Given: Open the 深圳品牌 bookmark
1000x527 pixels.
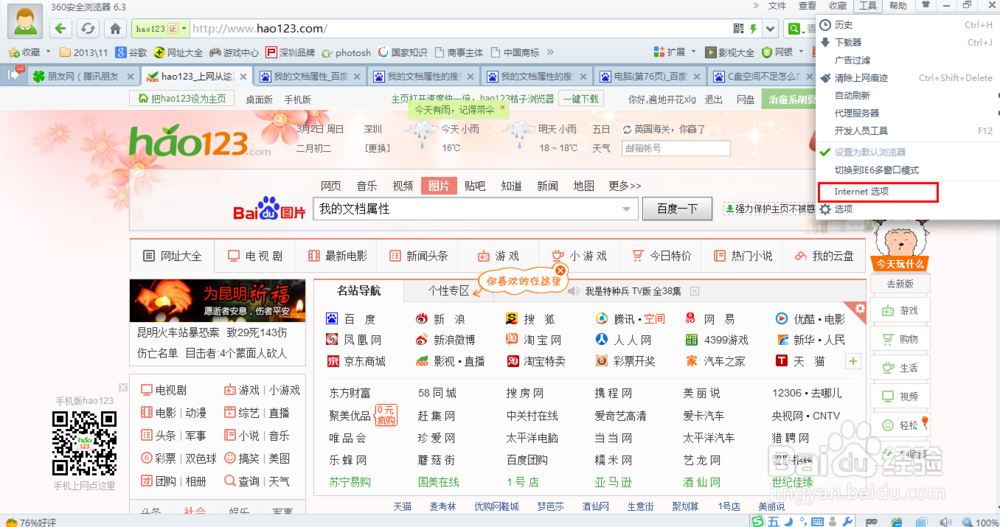Looking at the screenshot, I should coord(290,52).
